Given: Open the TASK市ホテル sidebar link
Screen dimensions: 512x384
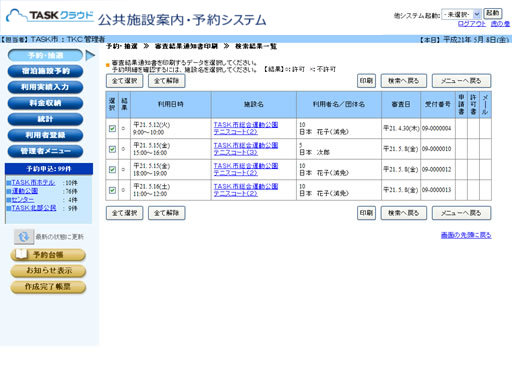Looking at the screenshot, I should pyautogui.click(x=33, y=183).
